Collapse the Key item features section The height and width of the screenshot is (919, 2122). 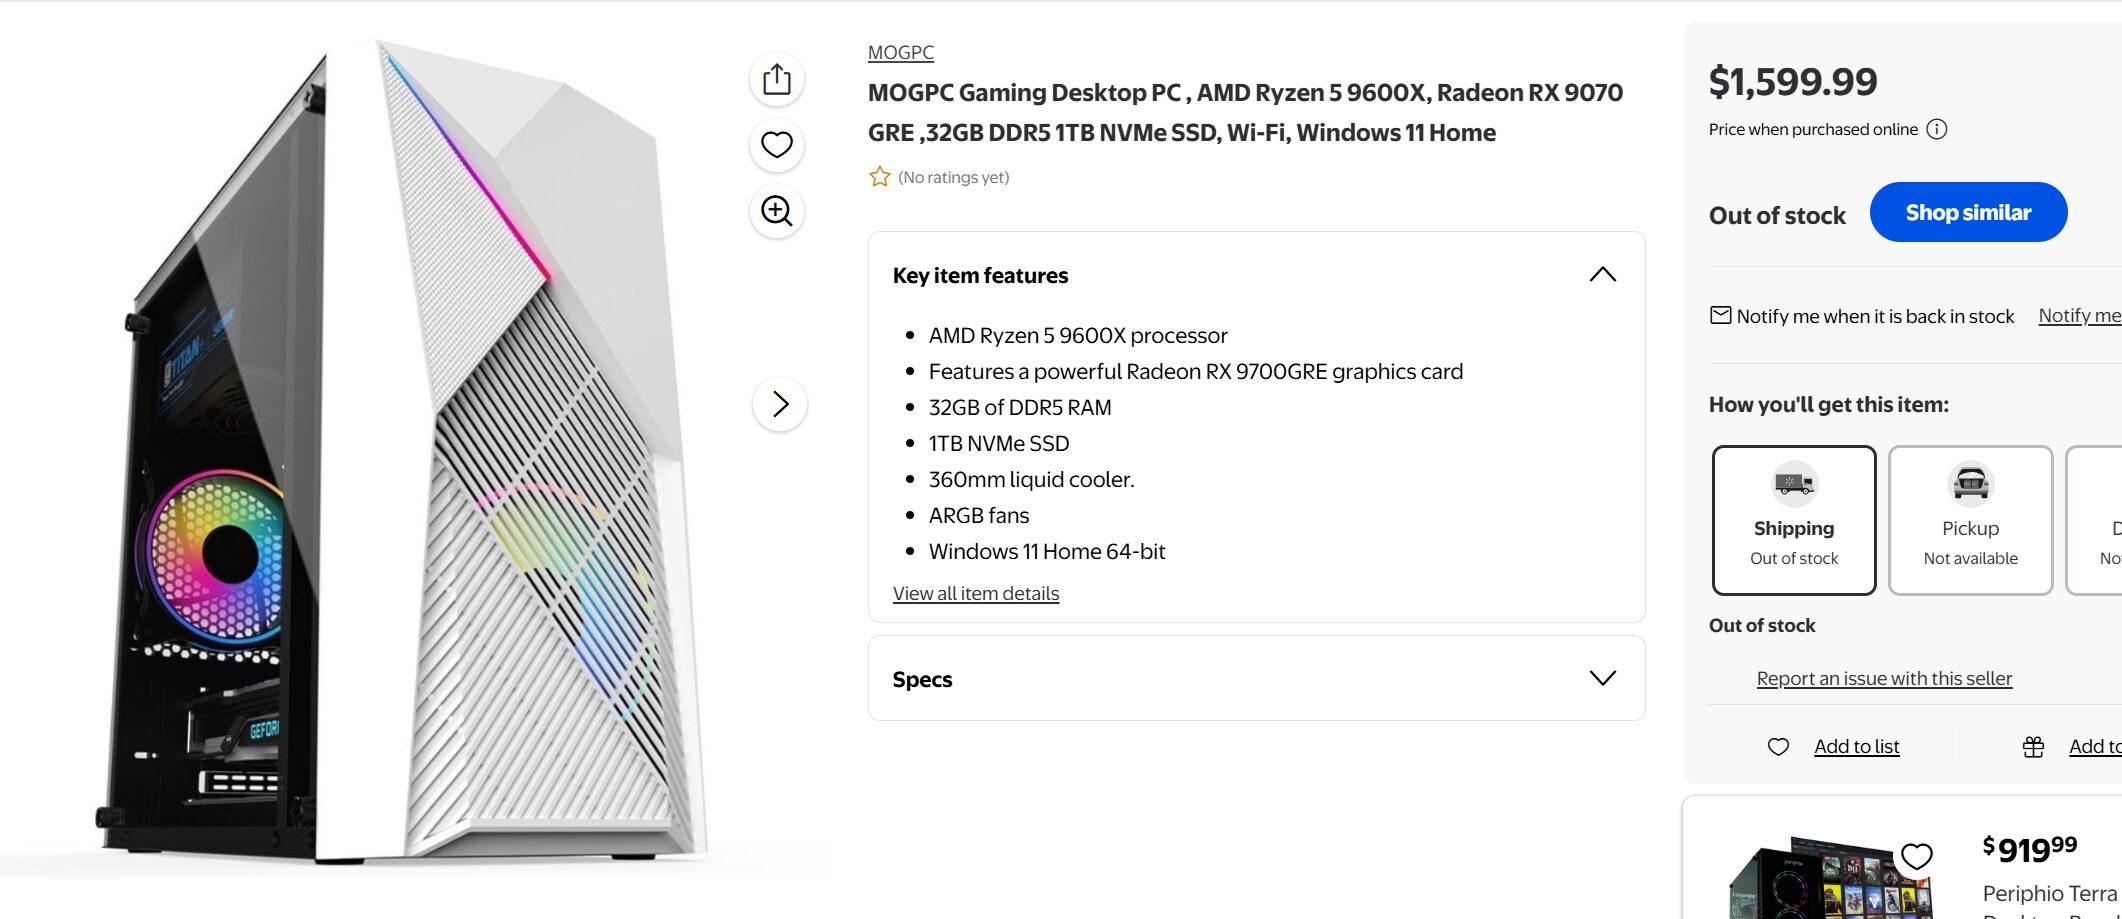[1602, 275]
